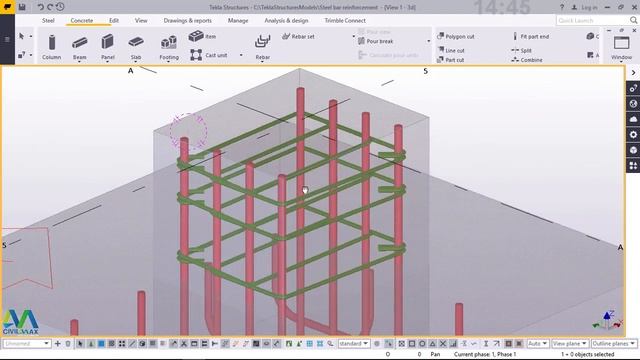Switch to the Steel tab
Image resolution: width=640 pixels, height=360 pixels.
(x=48, y=20)
